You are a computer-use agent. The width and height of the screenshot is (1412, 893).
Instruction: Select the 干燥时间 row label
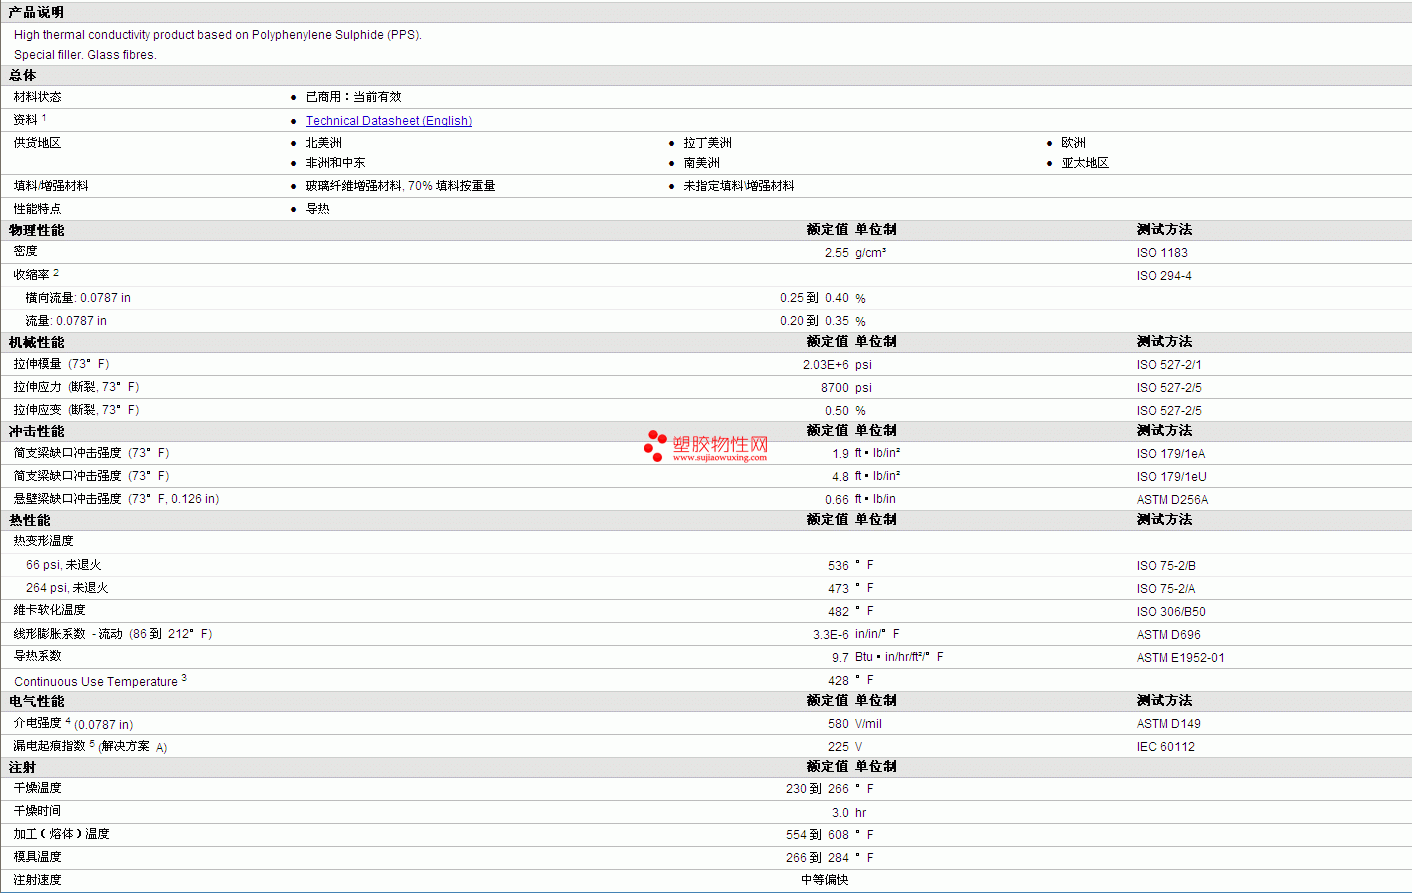click(x=37, y=811)
